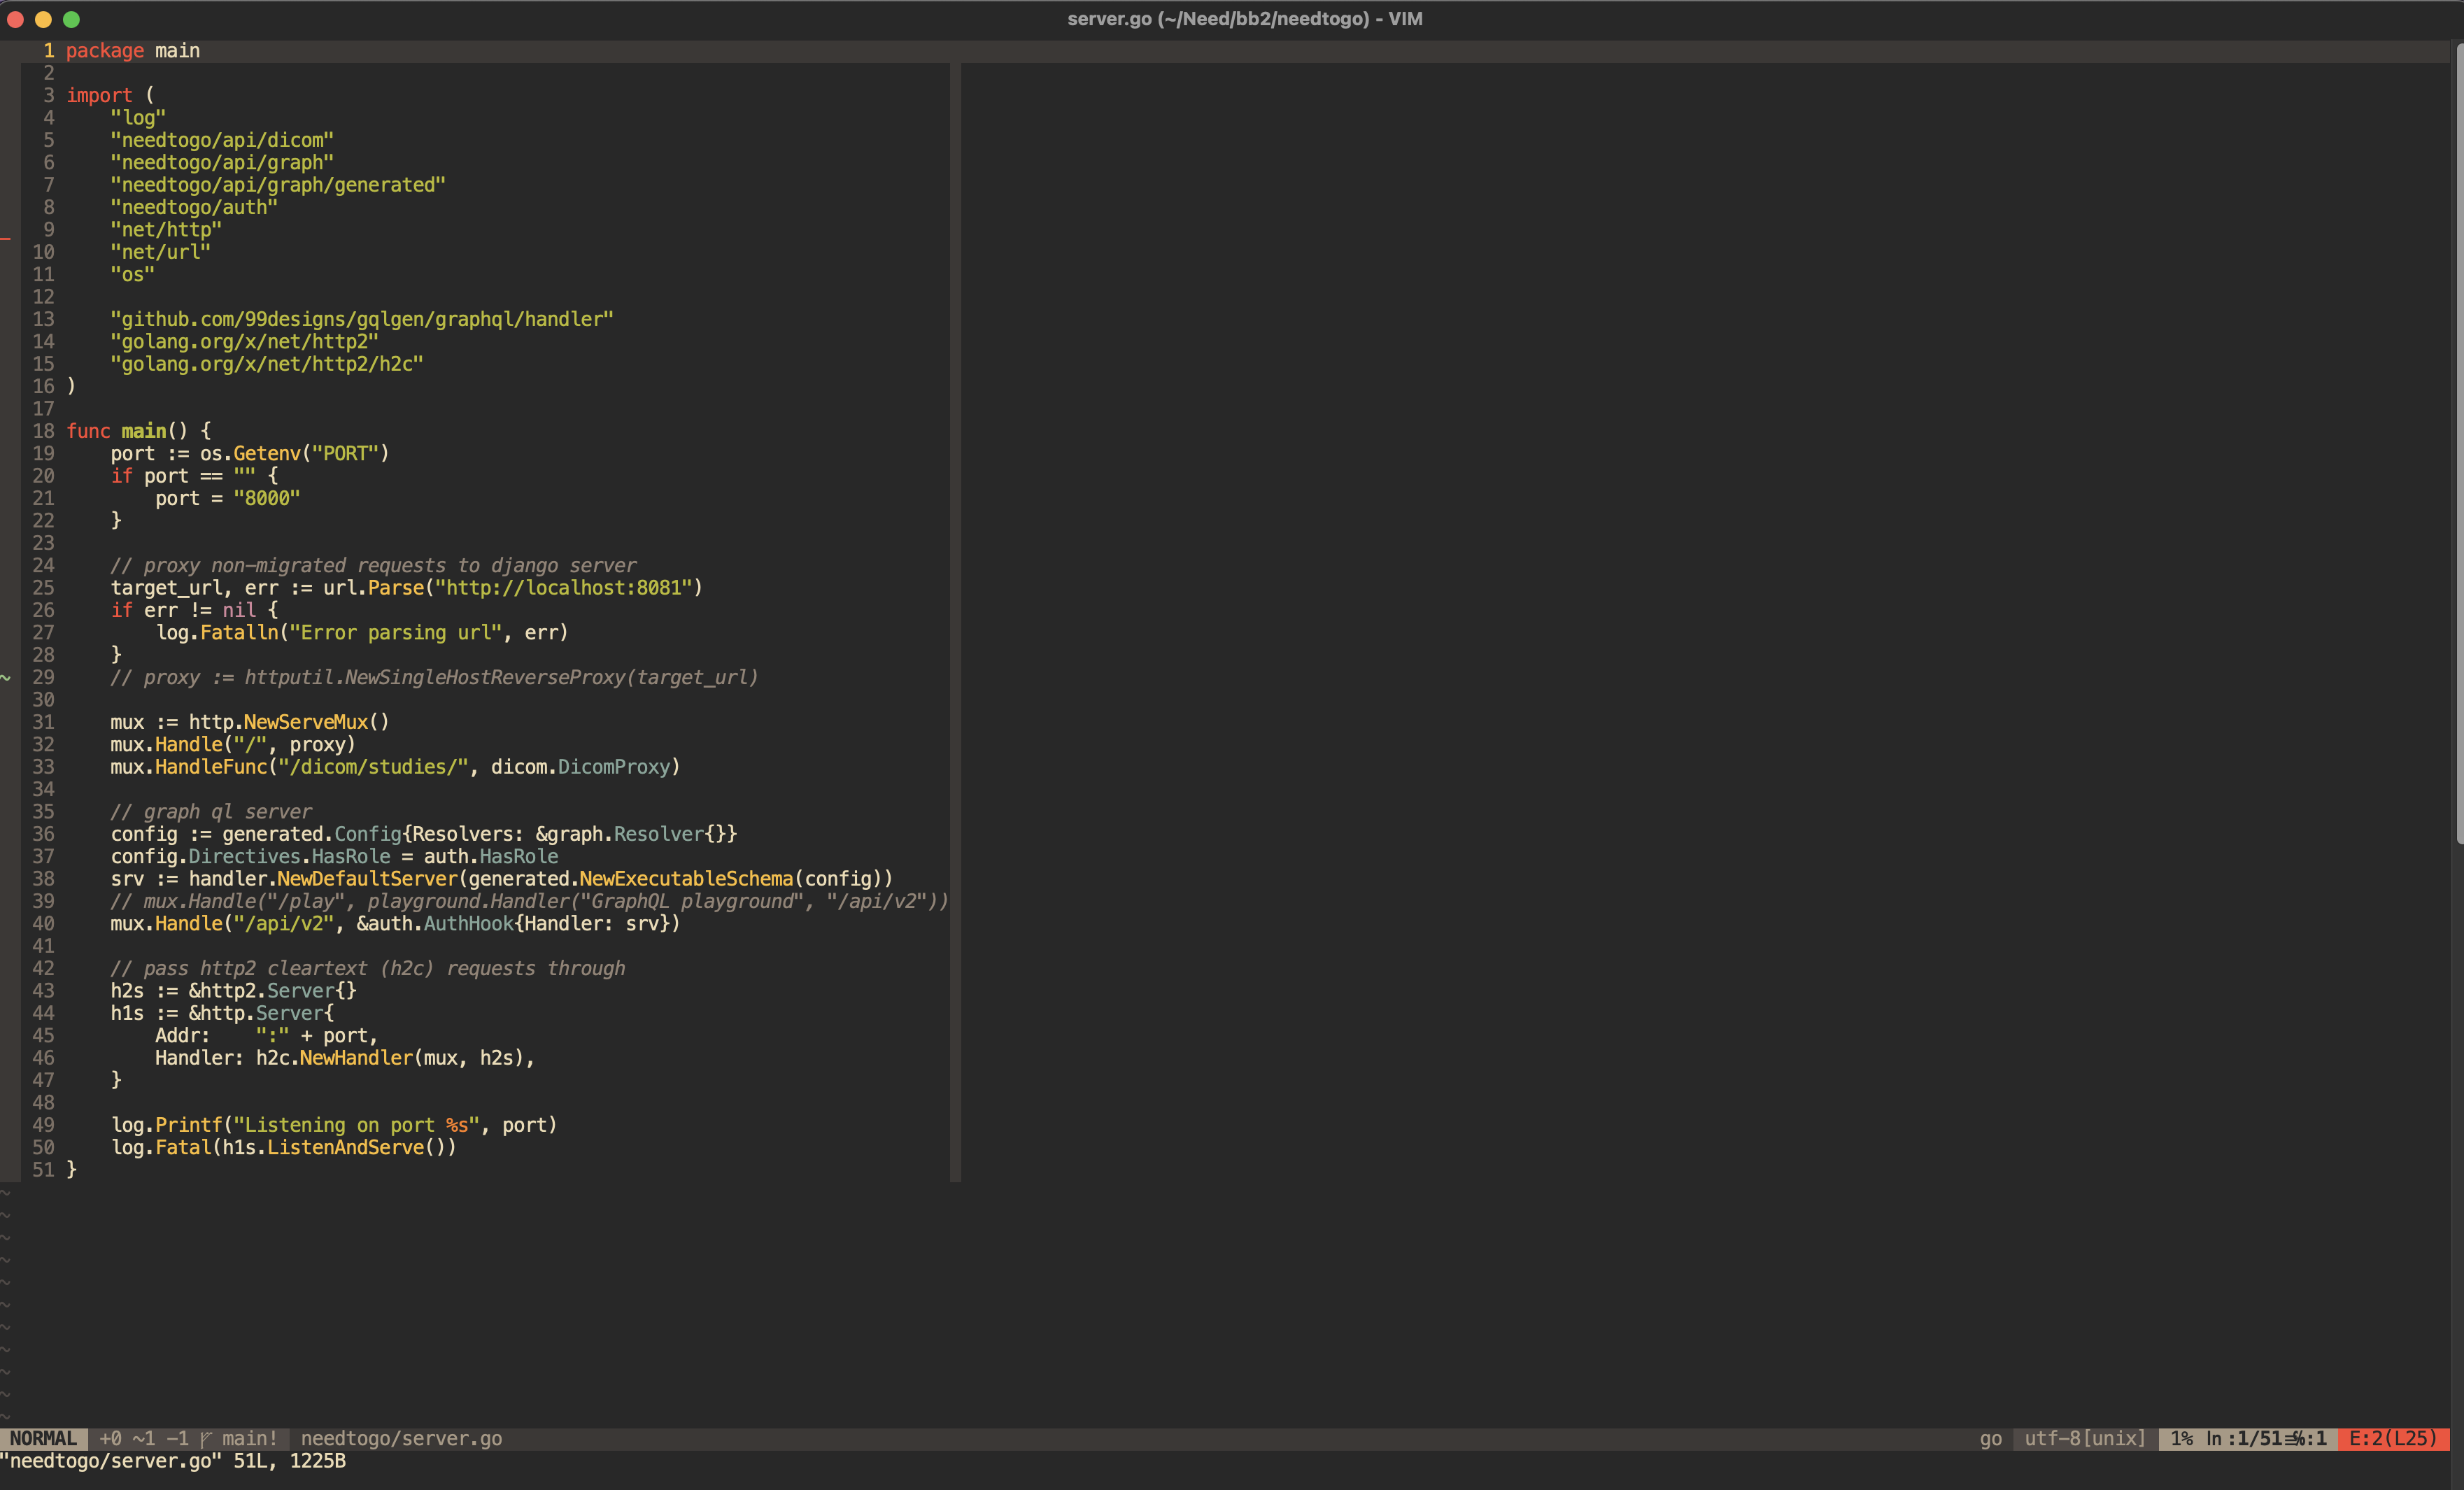Viewport: 2464px width, 1490px height.
Task: Click the "golang.org/x/net/http2/h2c" import string
Action: pos(267,364)
